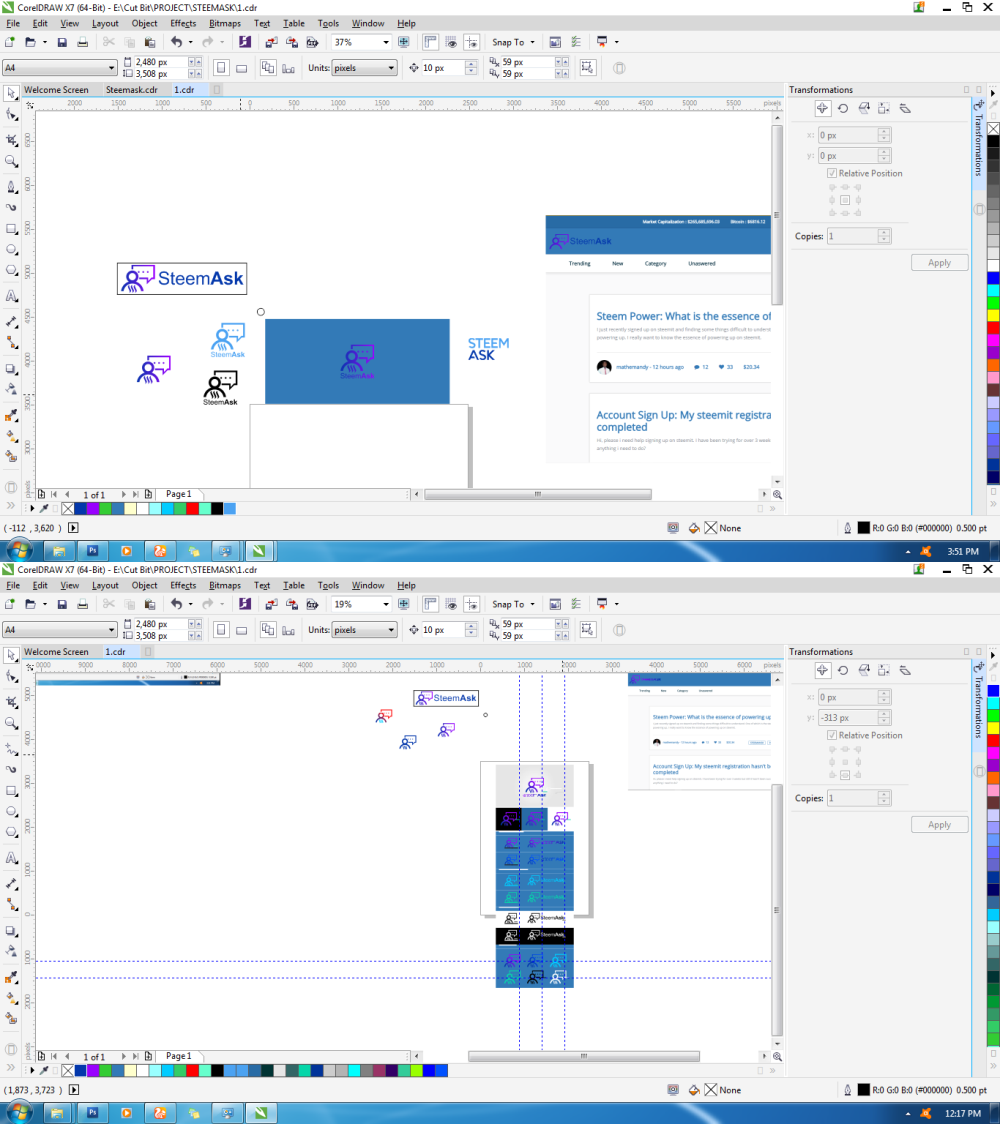Toggle Show rulers in bottom window toolbar
The image size is (1000, 1124).
point(430,604)
